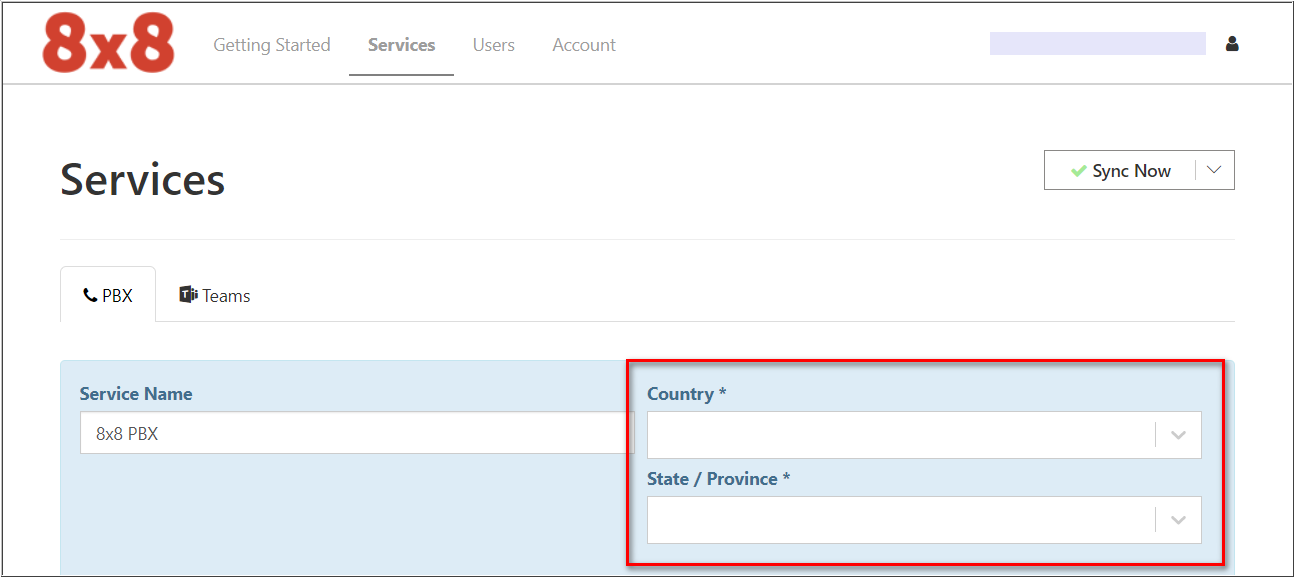This screenshot has height=577, width=1294.
Task: Focus the Country select field
Action: click(x=924, y=435)
